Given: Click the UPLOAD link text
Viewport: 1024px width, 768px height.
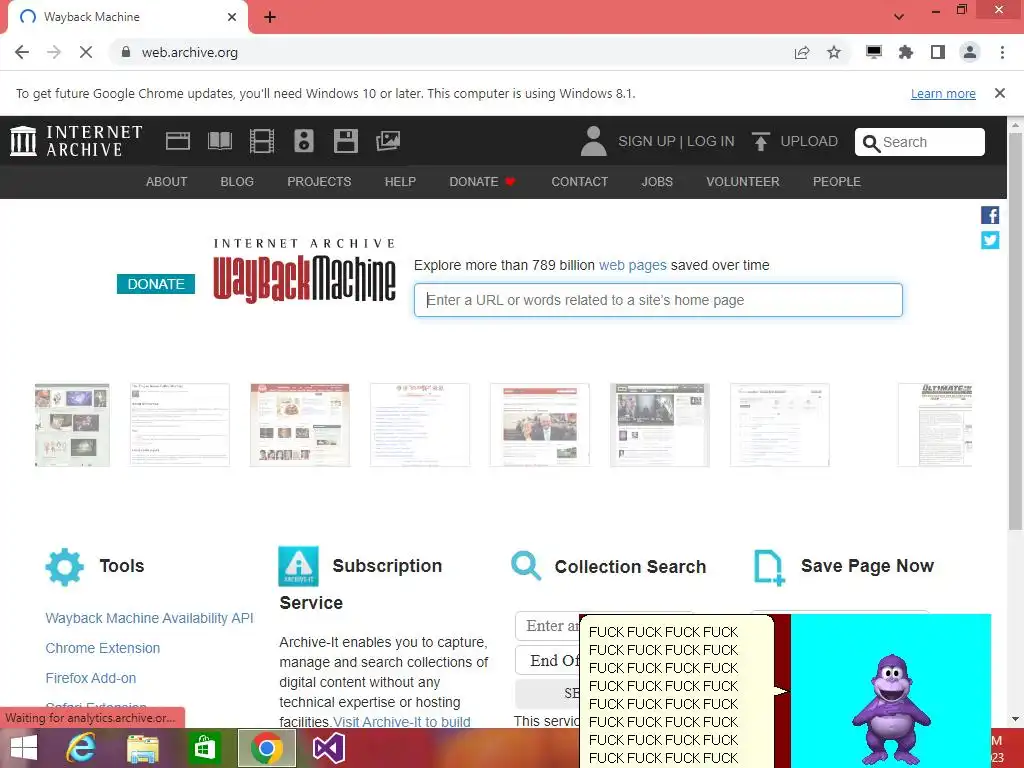Looking at the screenshot, I should coord(809,141).
